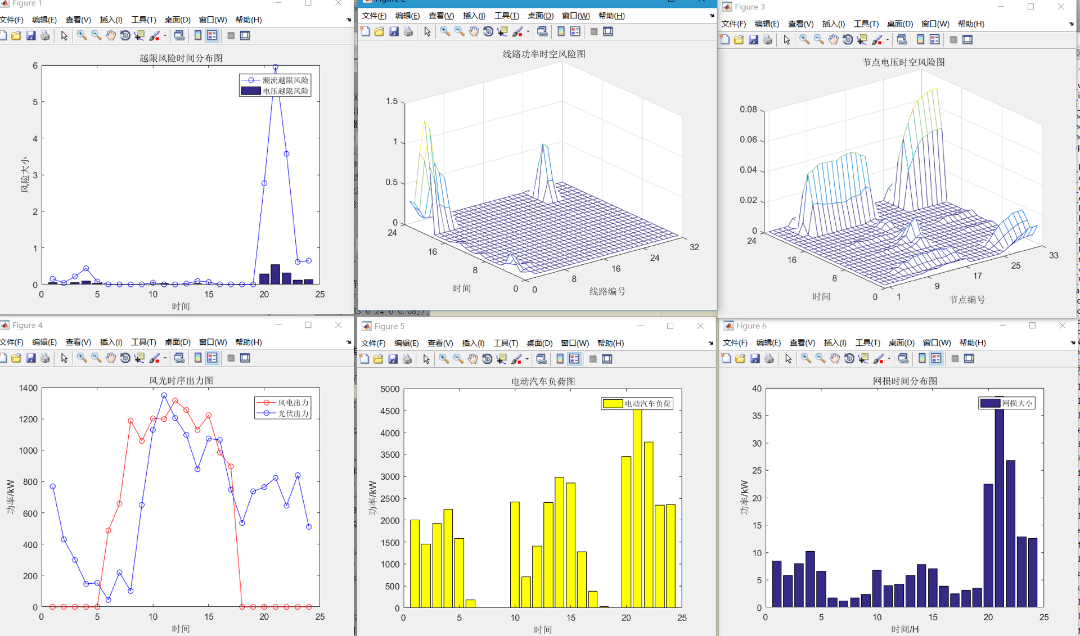Select Zoom In tool in Figure 5
The width and height of the screenshot is (1080, 636).
[x=444, y=358]
